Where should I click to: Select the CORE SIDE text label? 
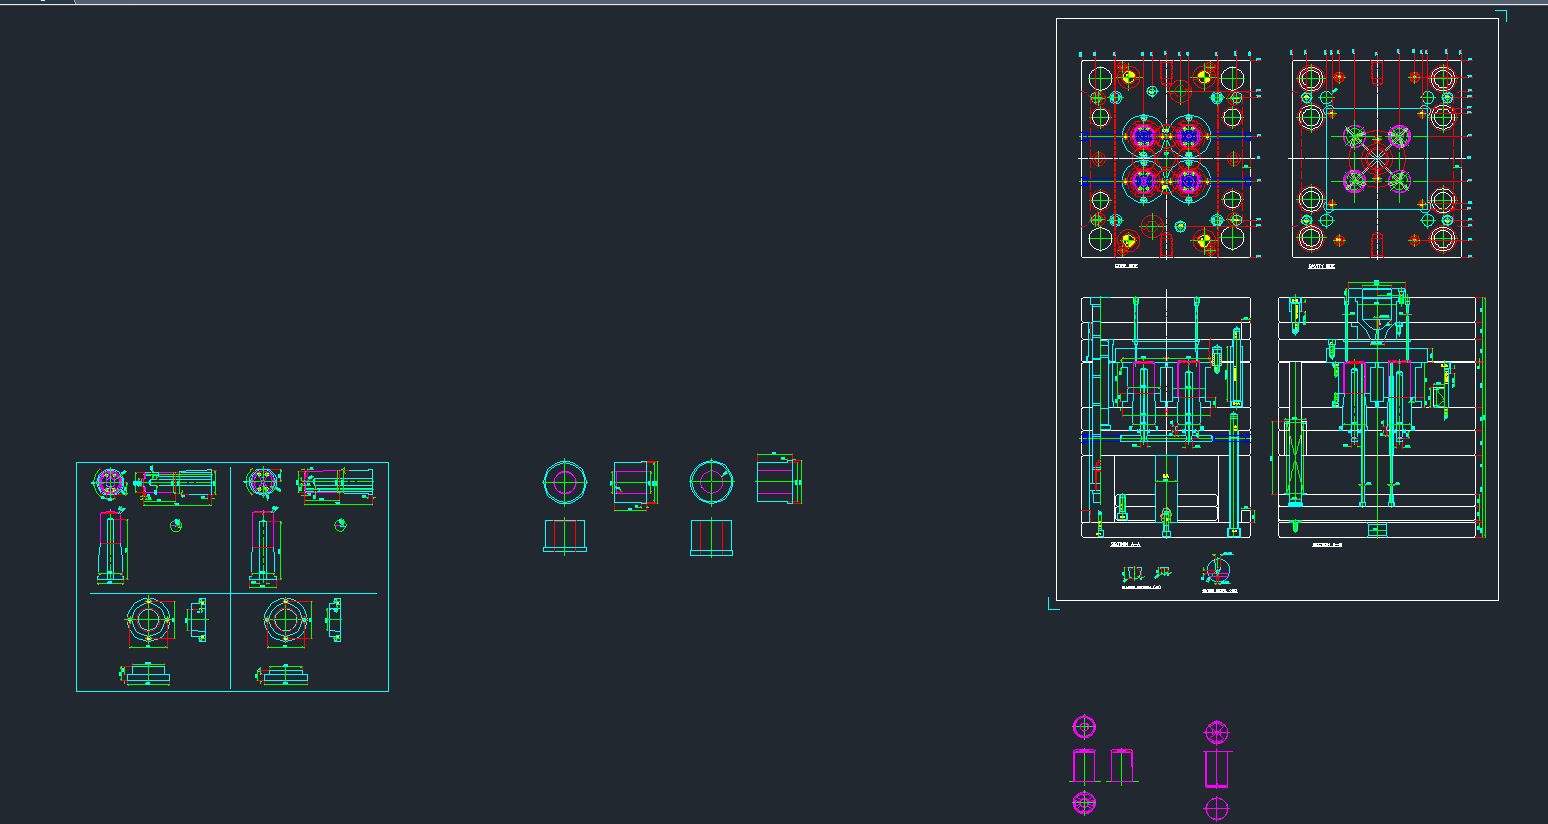point(1126,266)
